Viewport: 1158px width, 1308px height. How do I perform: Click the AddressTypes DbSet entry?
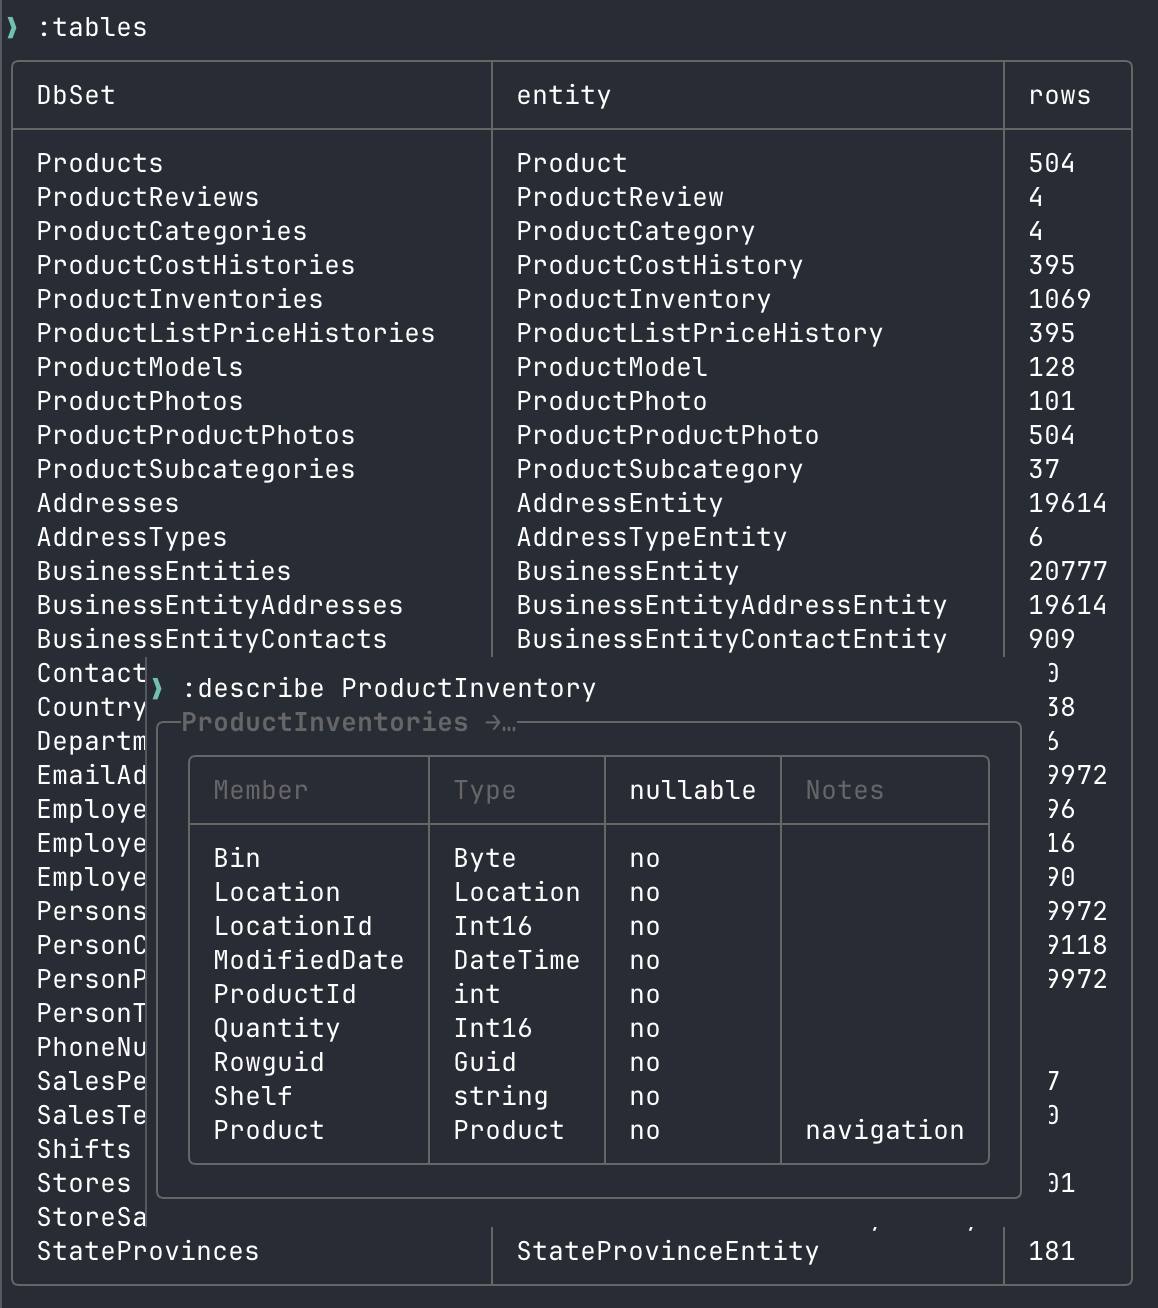coord(132,537)
